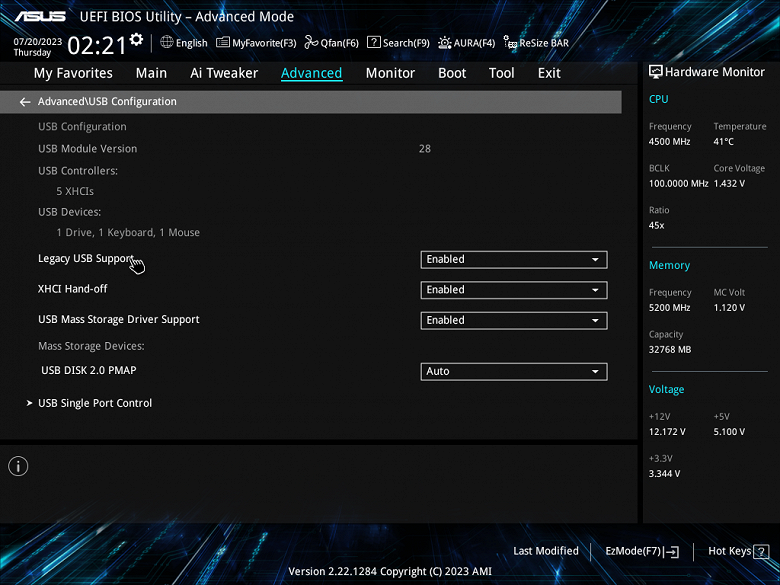This screenshot has width=780, height=585.
Task: Click the info circle icon
Action: 18,466
